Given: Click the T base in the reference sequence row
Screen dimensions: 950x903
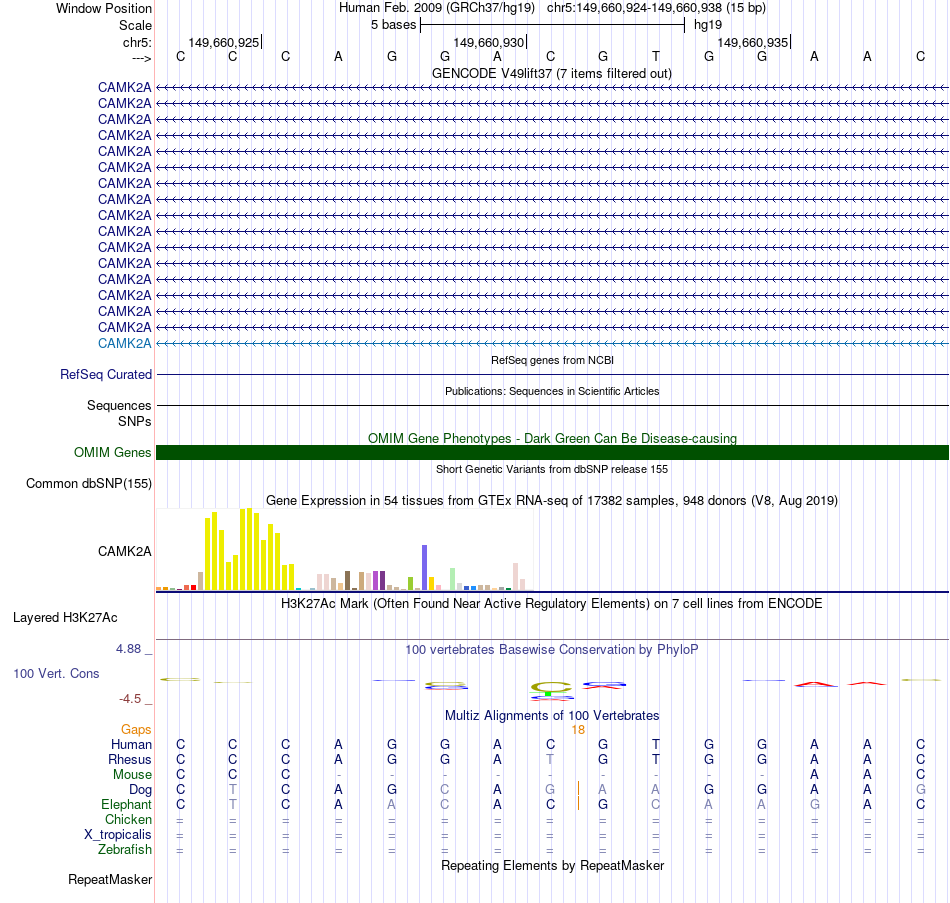Looking at the screenshot, I should coord(656,56).
